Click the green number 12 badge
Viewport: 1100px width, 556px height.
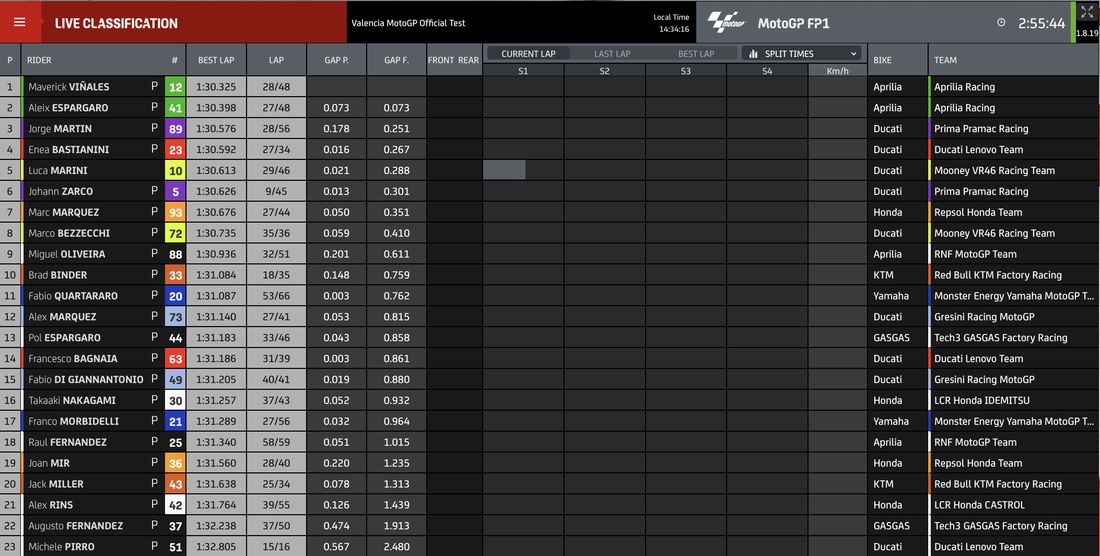click(175, 87)
